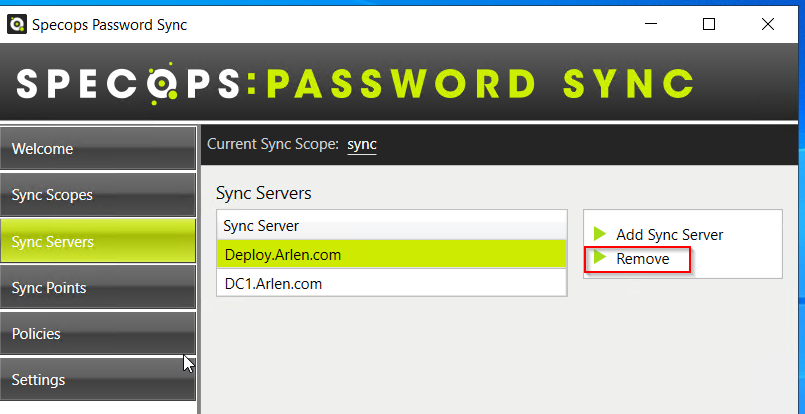Click the Password Sync banner title text
The height and width of the screenshot is (414, 805).
pos(481,84)
